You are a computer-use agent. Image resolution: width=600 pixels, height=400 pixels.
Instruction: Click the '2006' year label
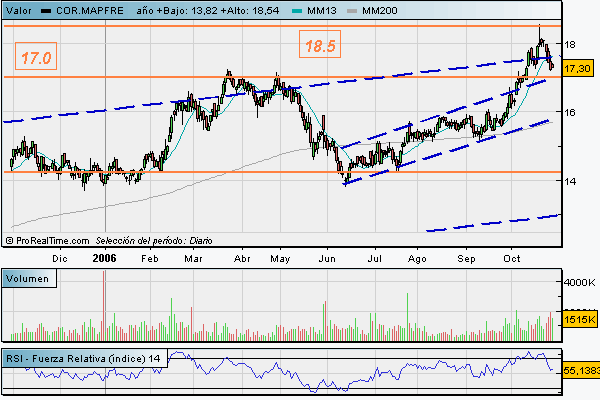tap(104, 258)
